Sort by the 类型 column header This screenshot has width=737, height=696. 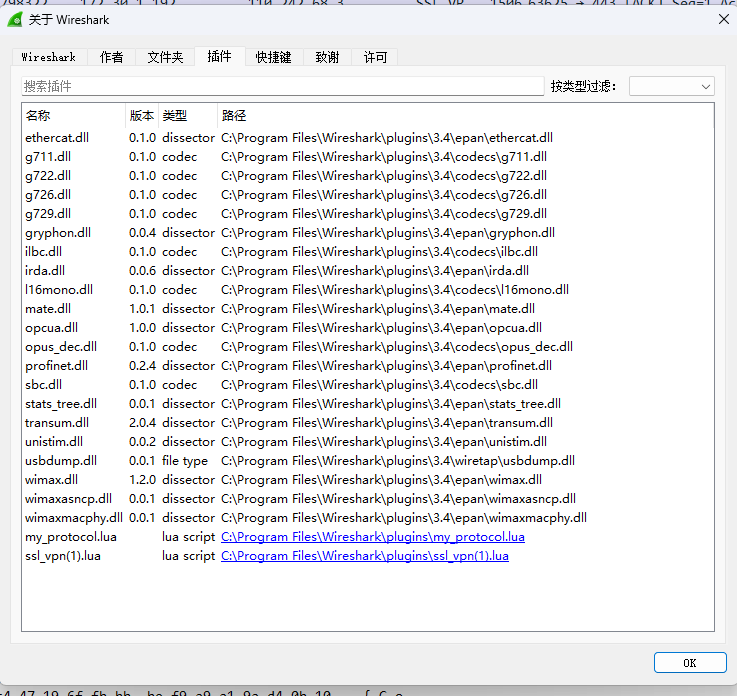188,116
